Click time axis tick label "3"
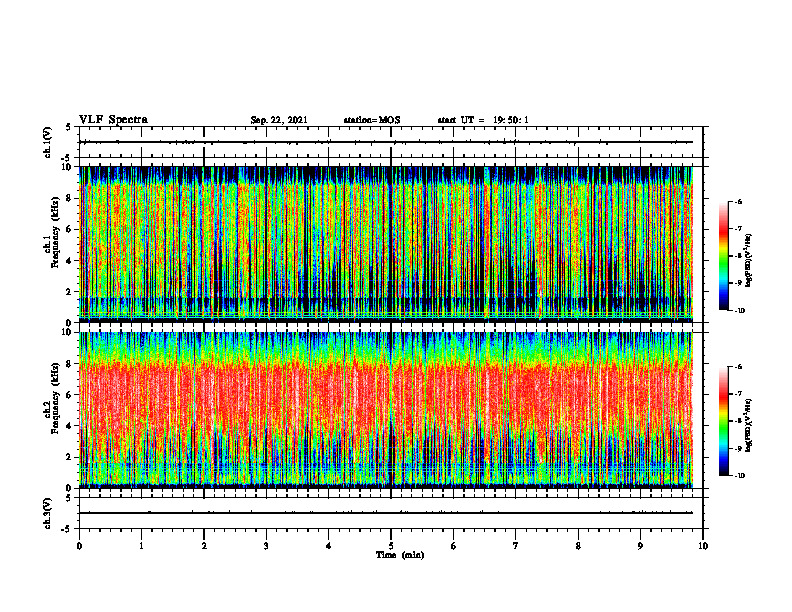This screenshot has height=612, width=792. (266, 545)
